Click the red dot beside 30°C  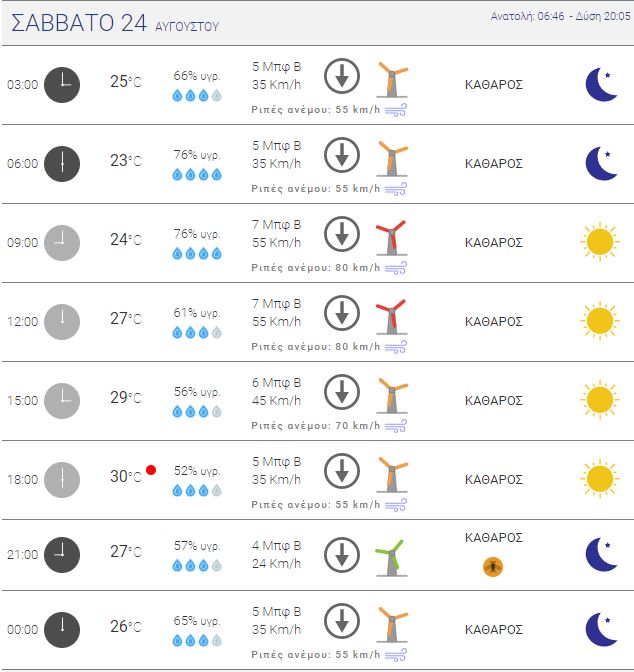(x=151, y=470)
